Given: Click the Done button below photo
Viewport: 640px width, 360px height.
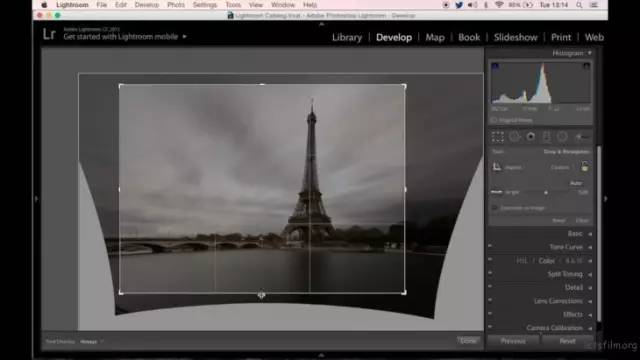Looking at the screenshot, I should tap(468, 341).
